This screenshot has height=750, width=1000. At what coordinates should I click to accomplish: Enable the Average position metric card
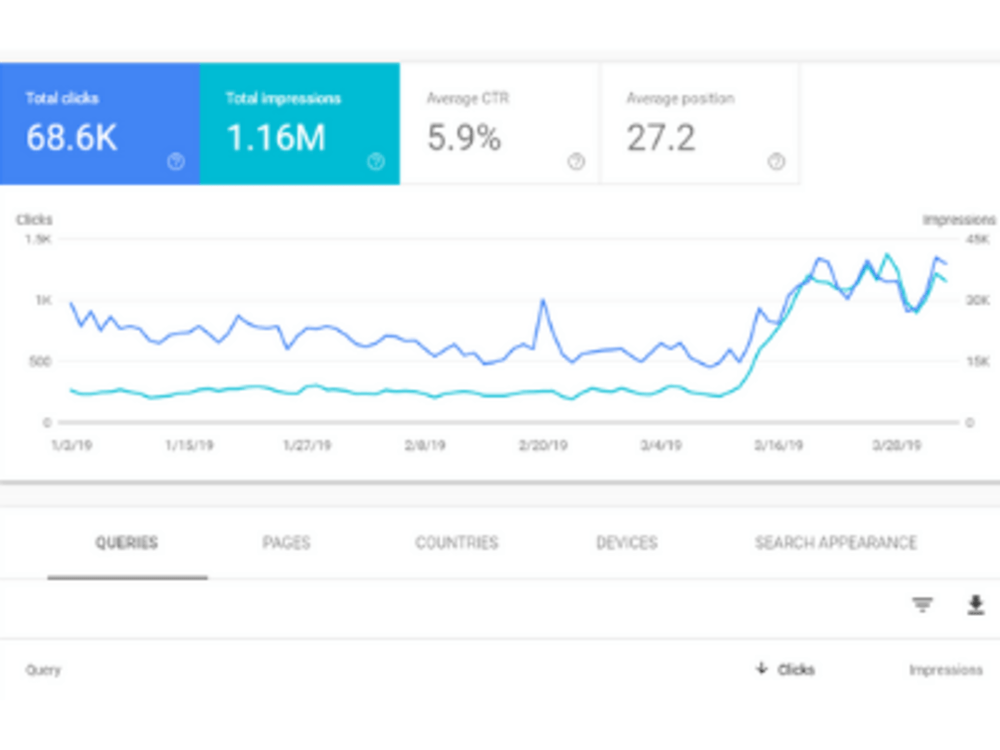[x=700, y=124]
